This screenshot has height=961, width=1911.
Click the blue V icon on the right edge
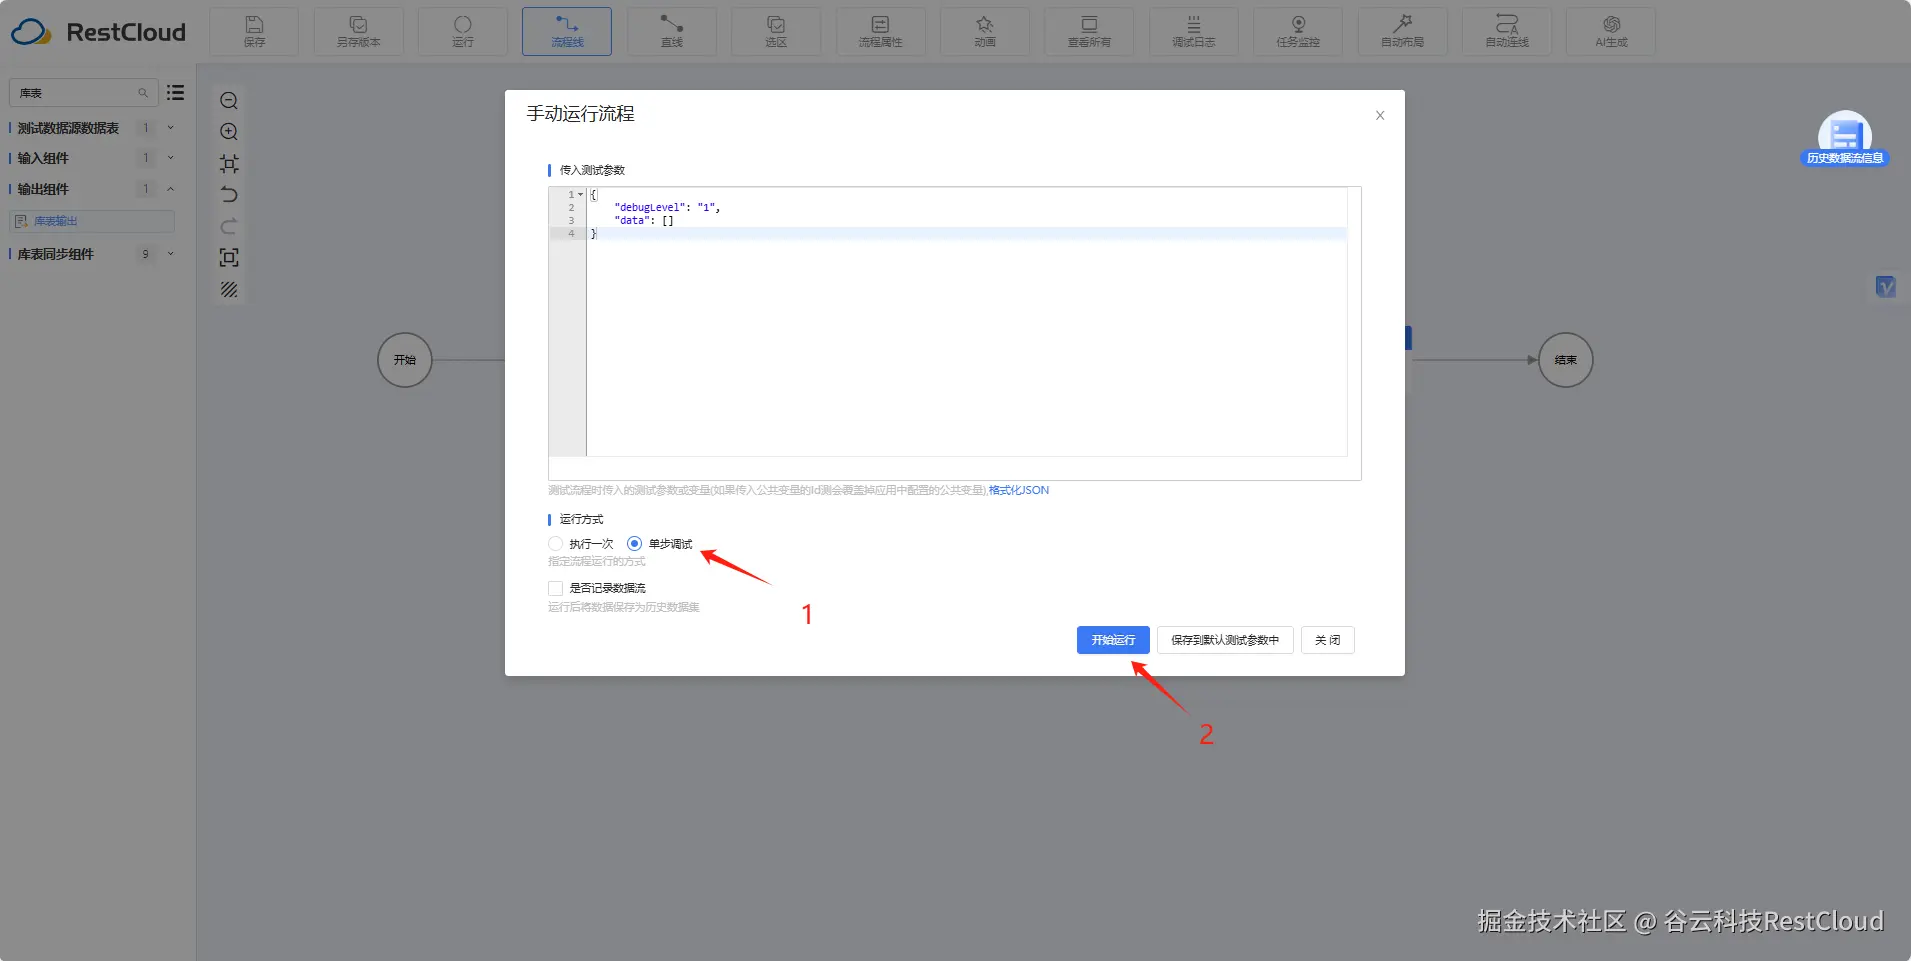(x=1886, y=287)
